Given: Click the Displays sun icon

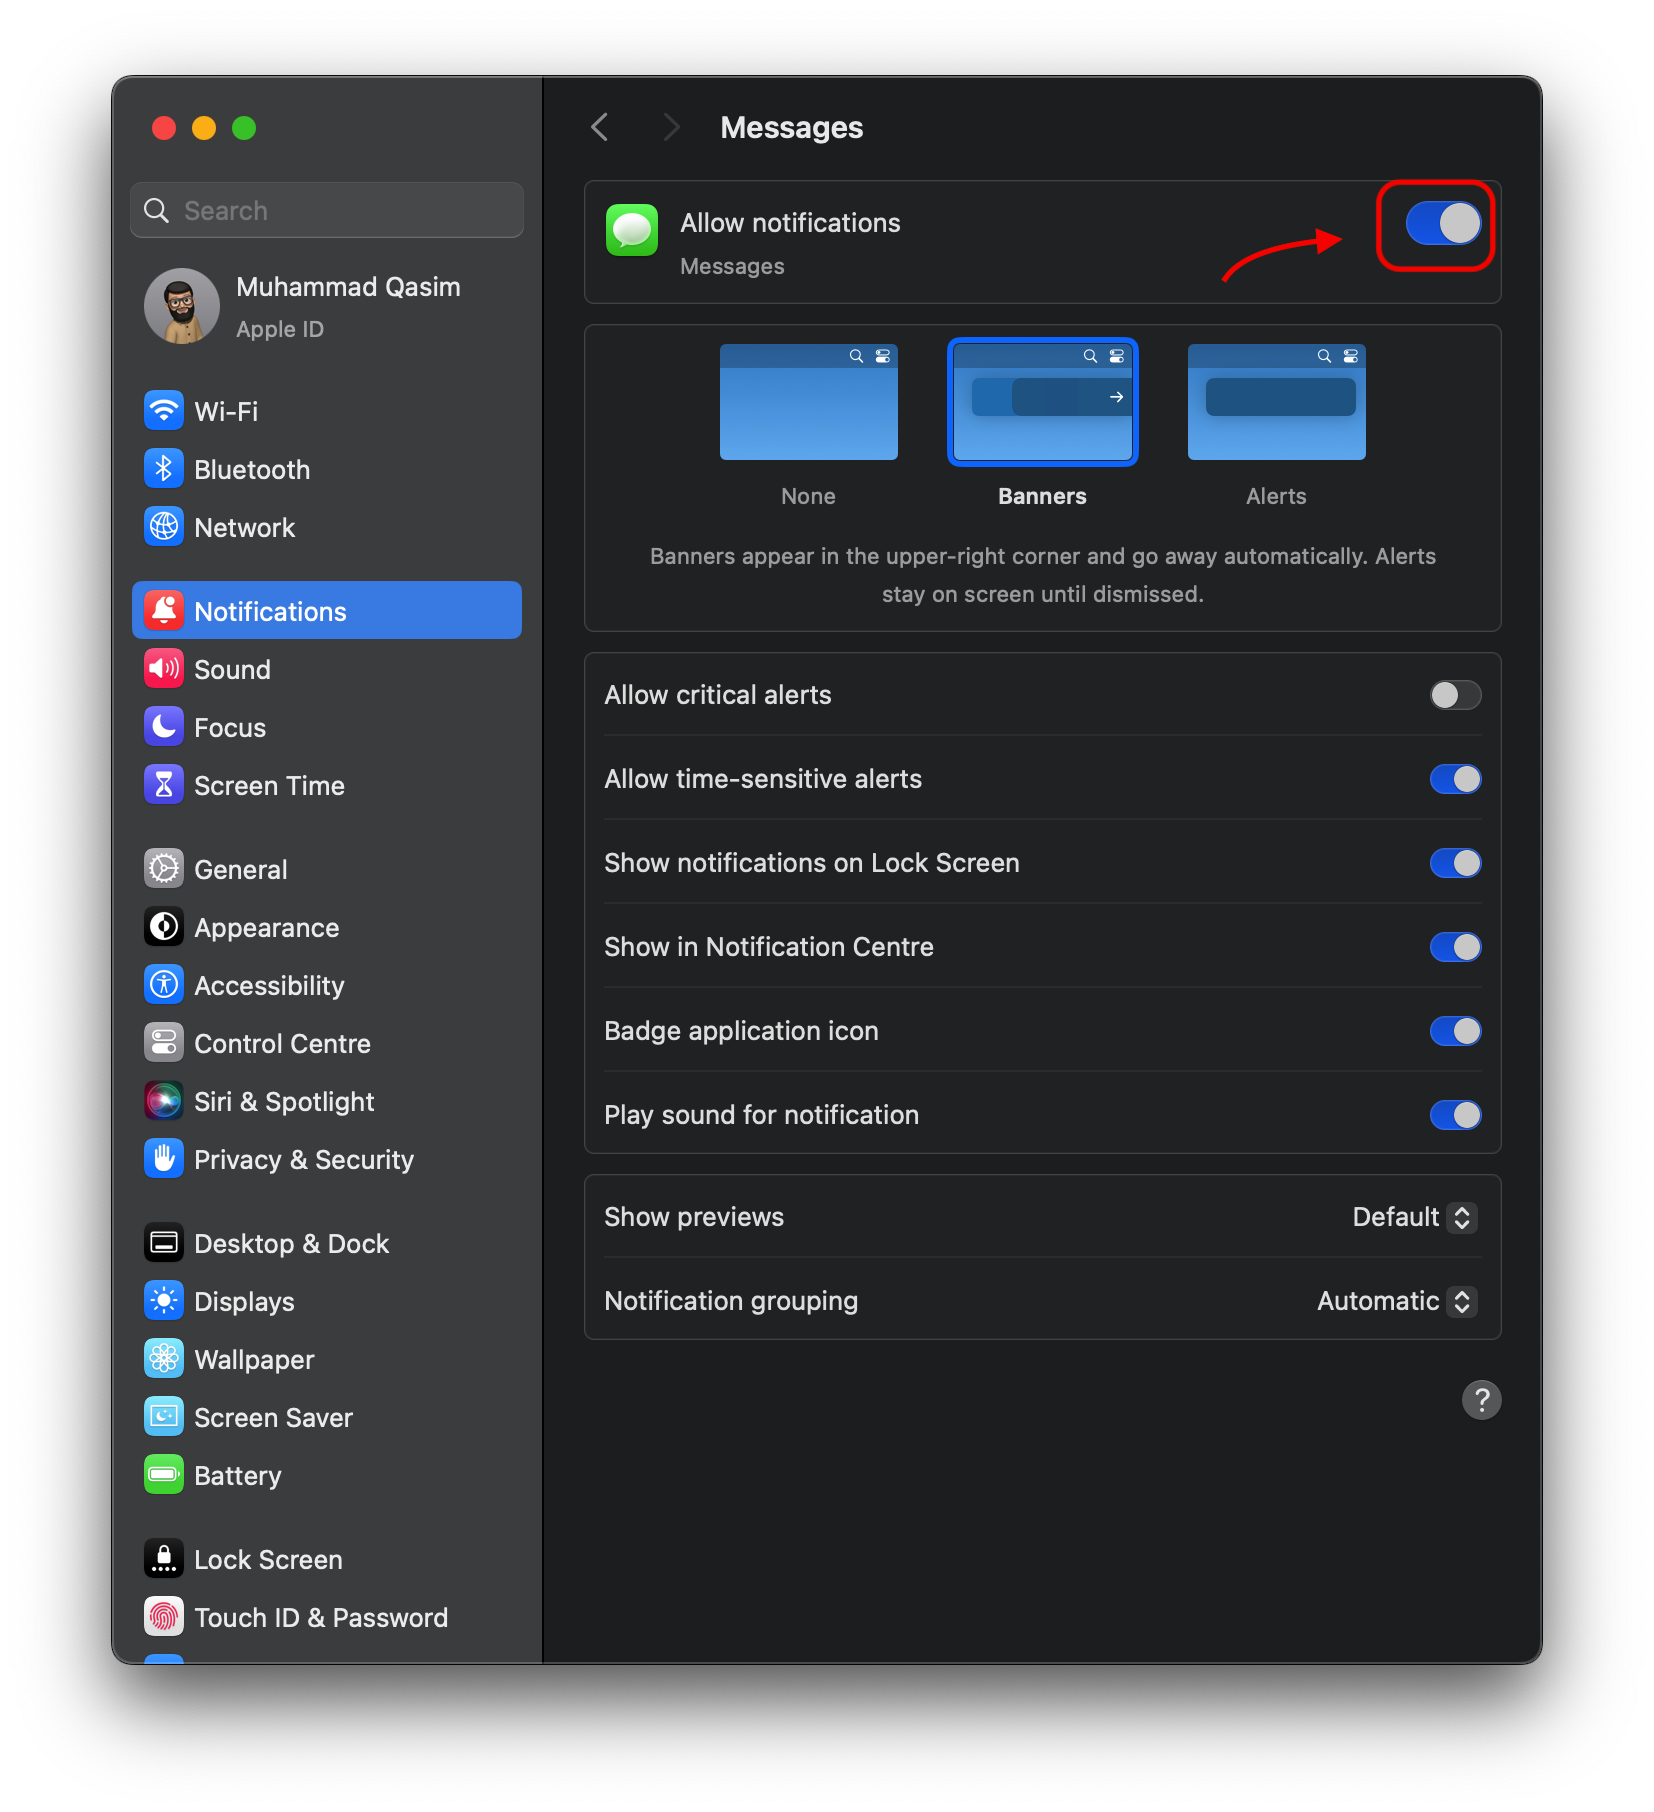Looking at the screenshot, I should (x=164, y=1301).
